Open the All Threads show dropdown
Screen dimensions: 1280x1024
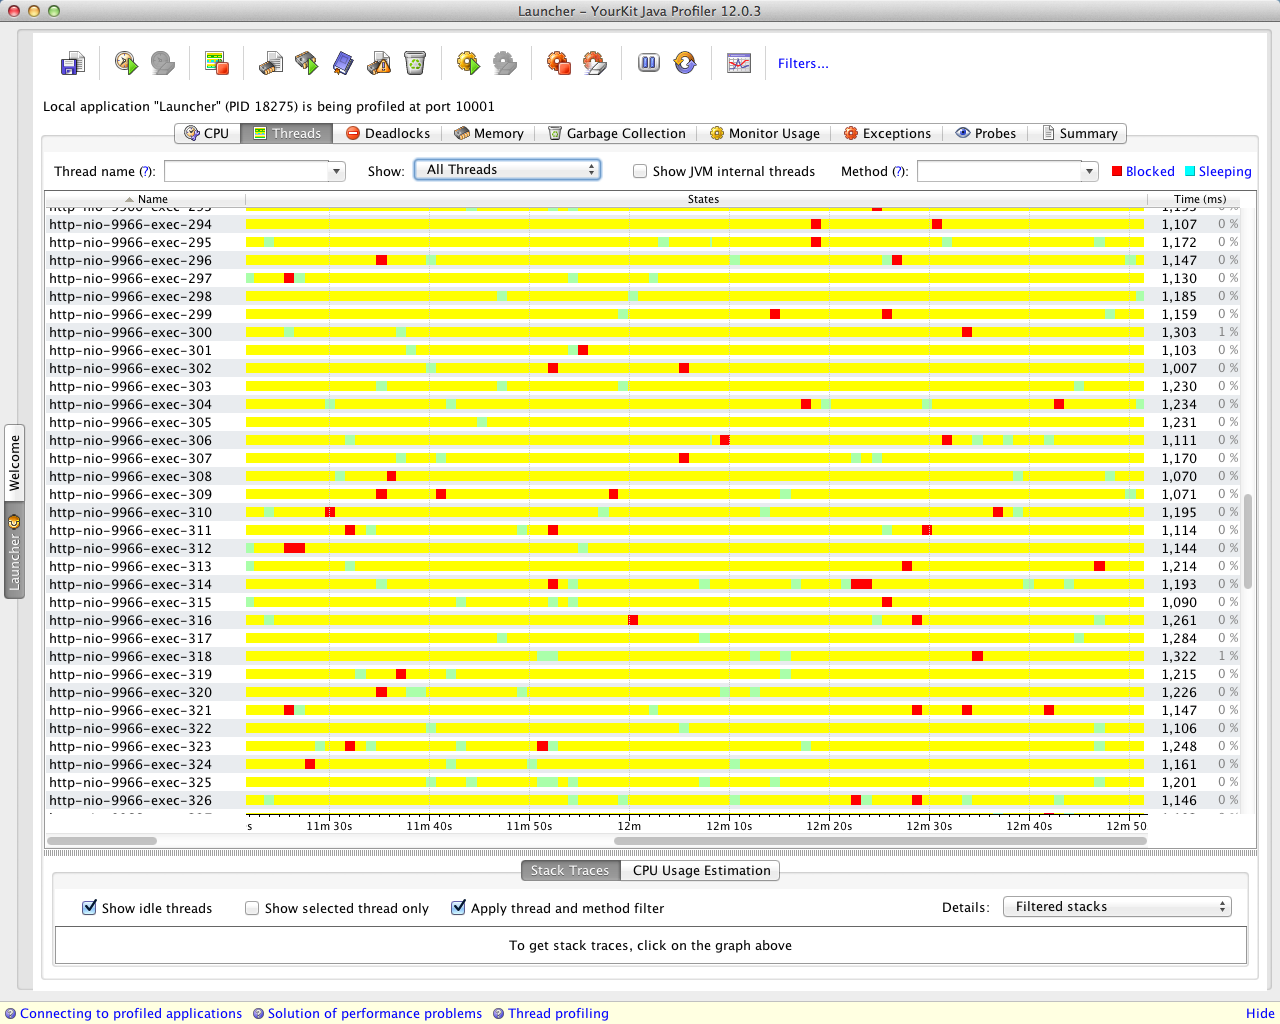508,170
